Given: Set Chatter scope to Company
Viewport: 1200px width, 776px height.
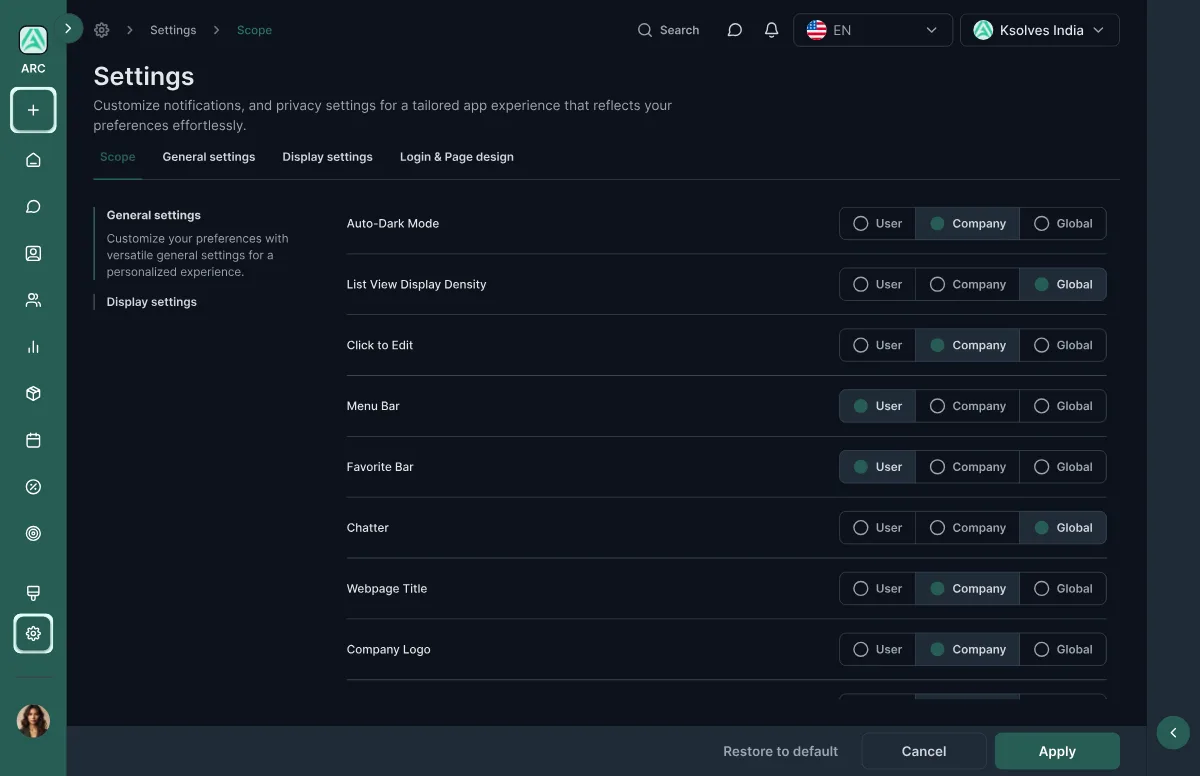Looking at the screenshot, I should click(967, 528).
